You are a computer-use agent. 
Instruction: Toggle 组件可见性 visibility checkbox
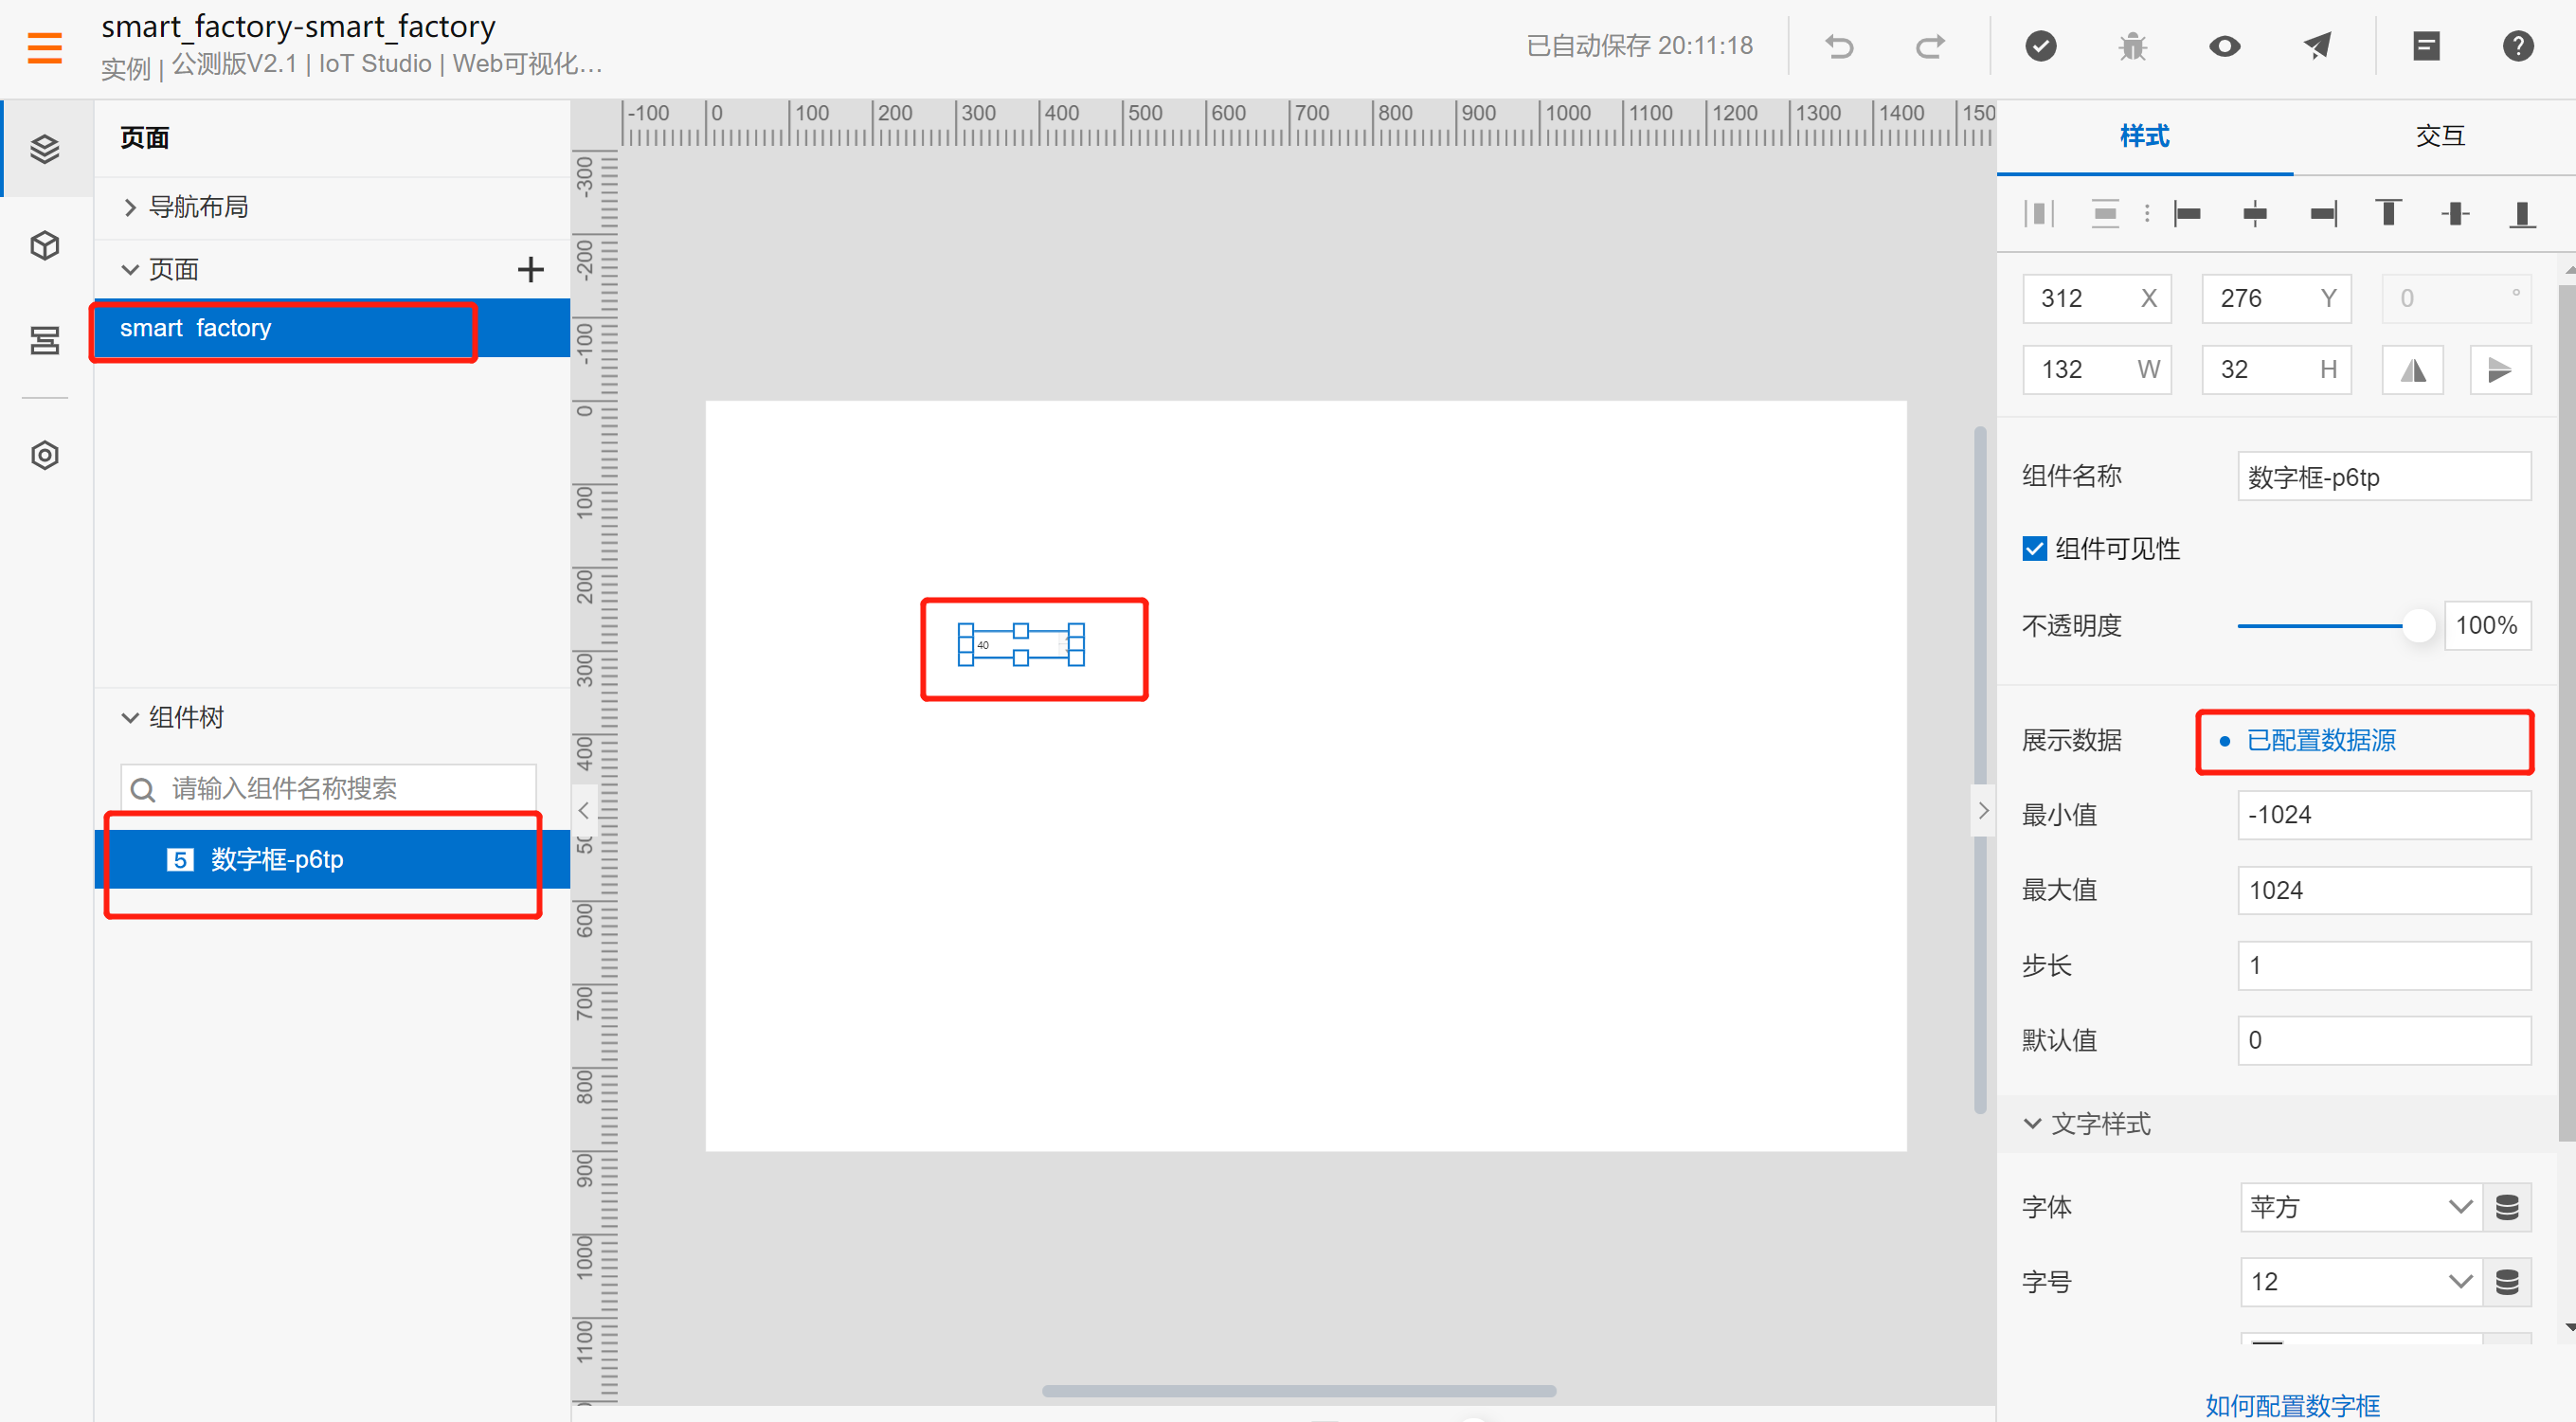pyautogui.click(x=2034, y=549)
